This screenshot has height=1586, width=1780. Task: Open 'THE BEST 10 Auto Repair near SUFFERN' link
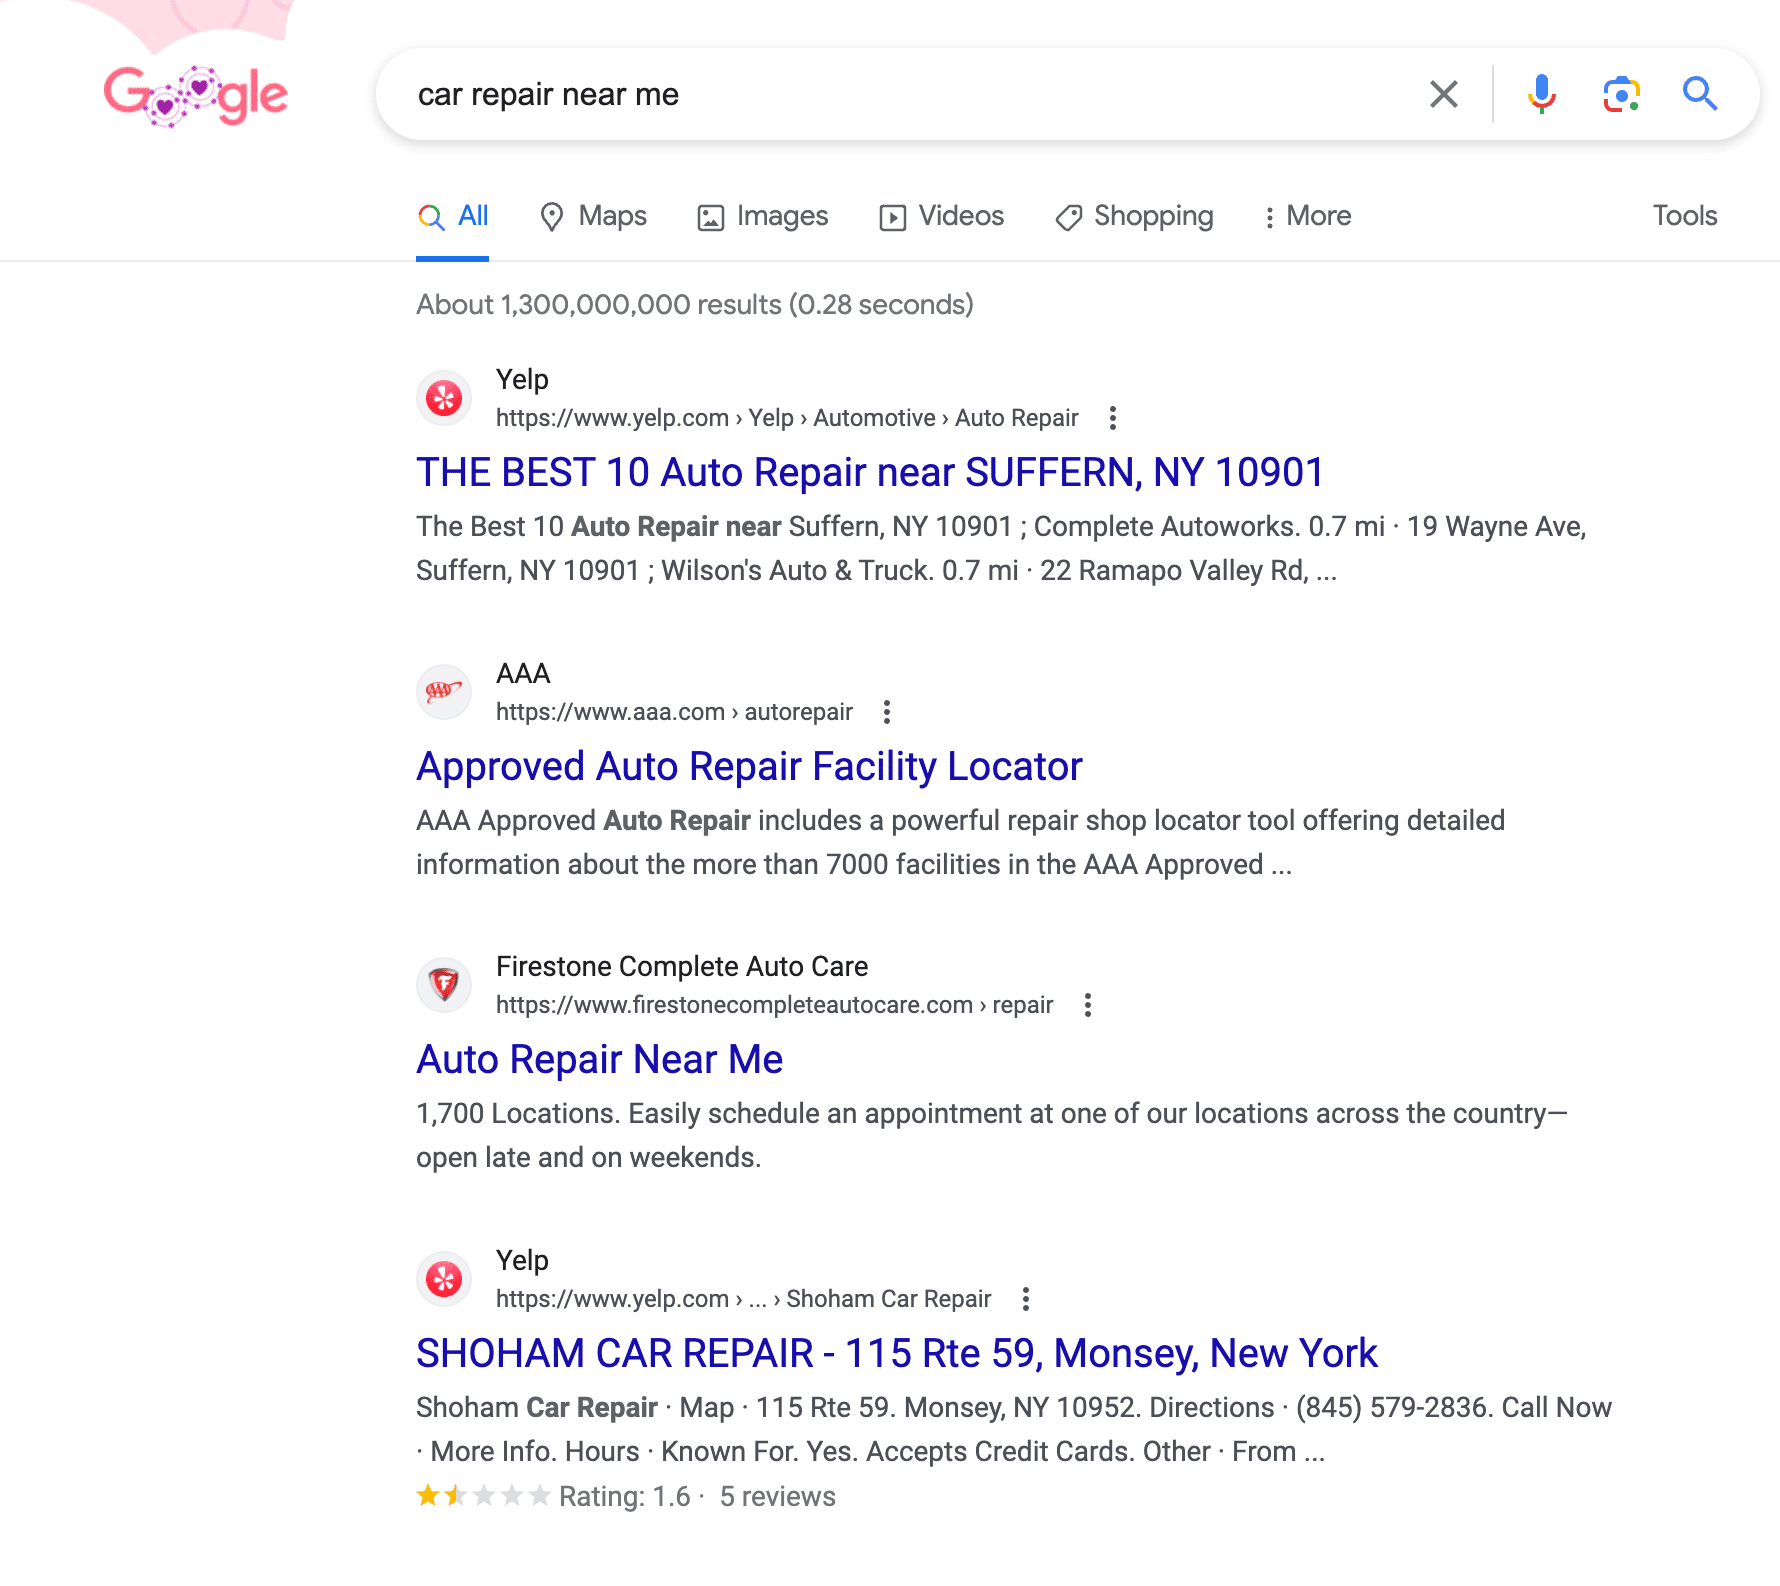pyautogui.click(x=870, y=472)
